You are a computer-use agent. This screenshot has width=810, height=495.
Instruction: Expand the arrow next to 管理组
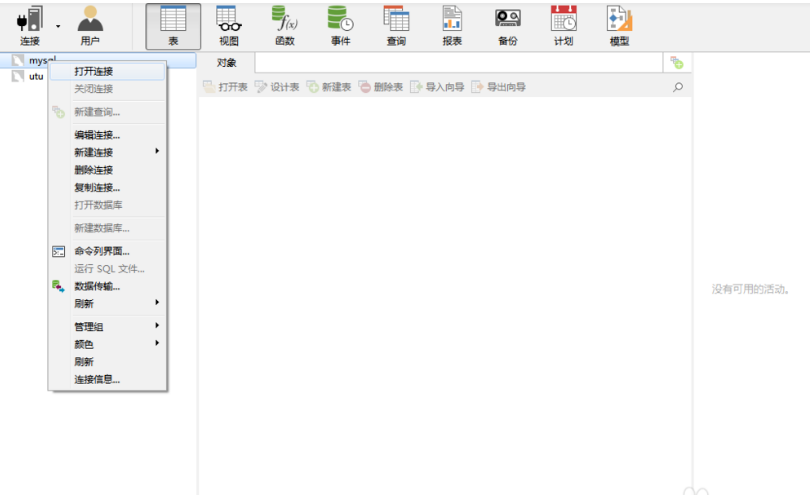[157, 326]
